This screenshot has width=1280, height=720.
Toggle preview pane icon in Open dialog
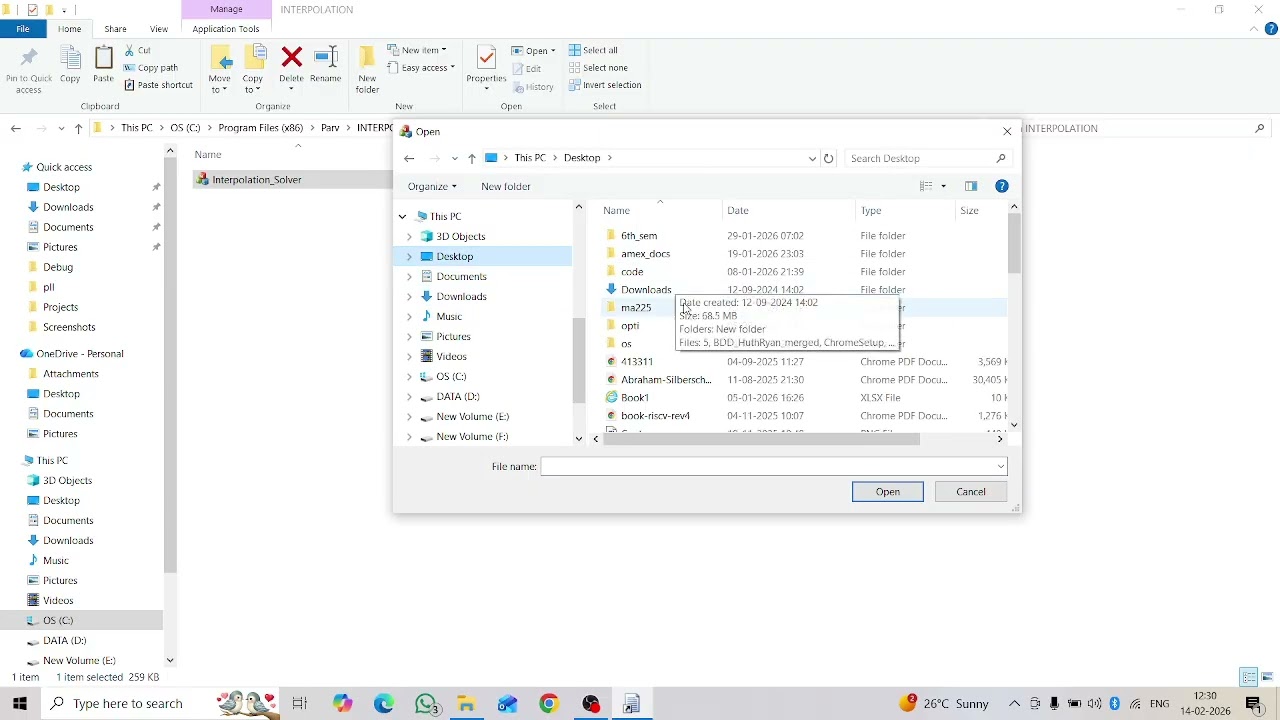coord(971,186)
